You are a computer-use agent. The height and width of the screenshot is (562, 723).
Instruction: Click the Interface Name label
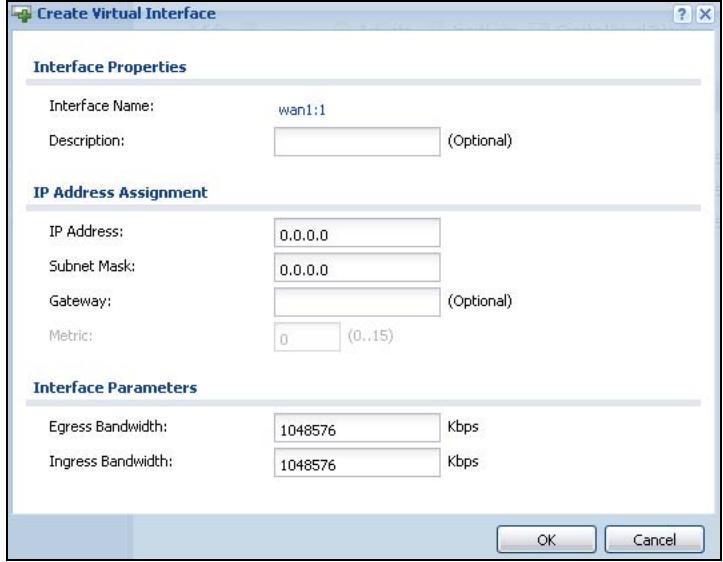pos(101,106)
